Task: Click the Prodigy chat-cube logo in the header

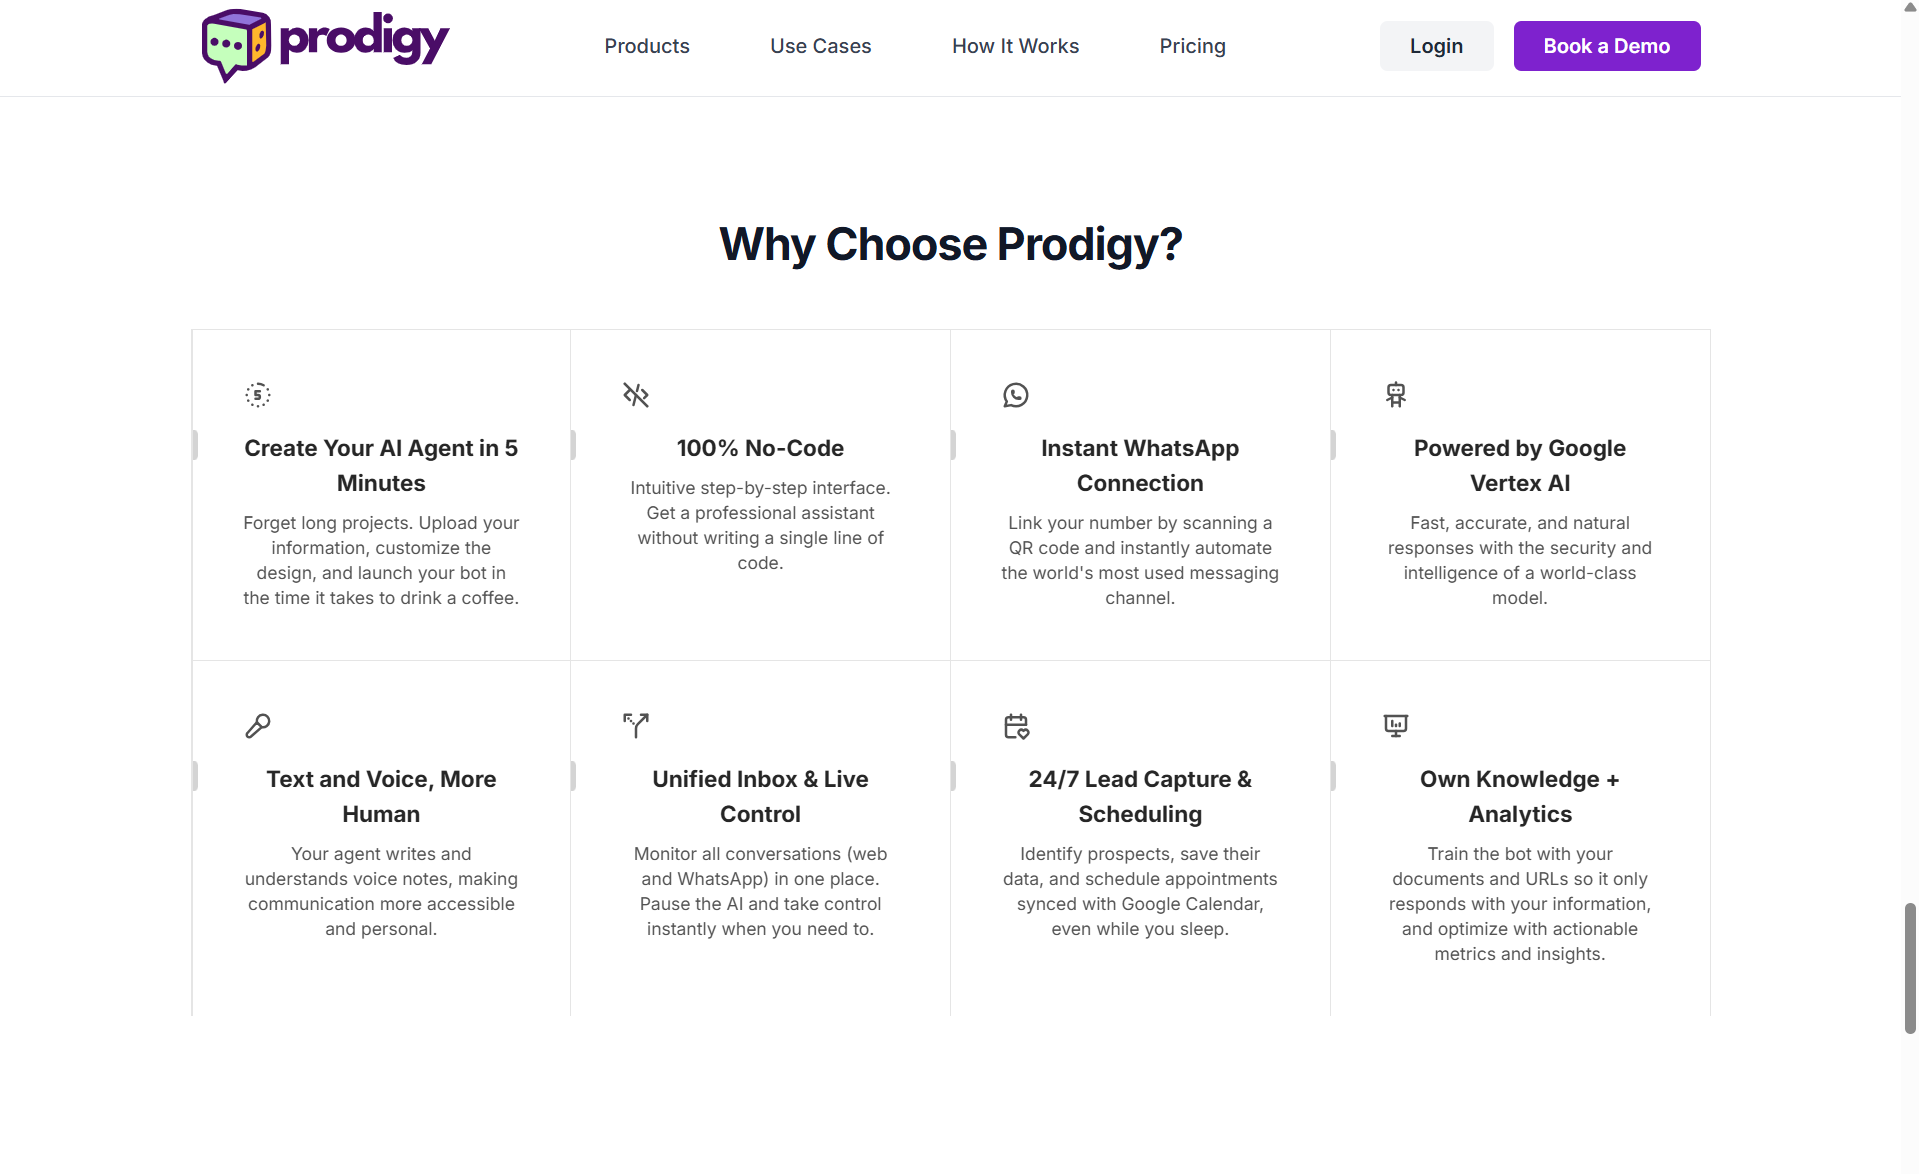Action: 235,44
